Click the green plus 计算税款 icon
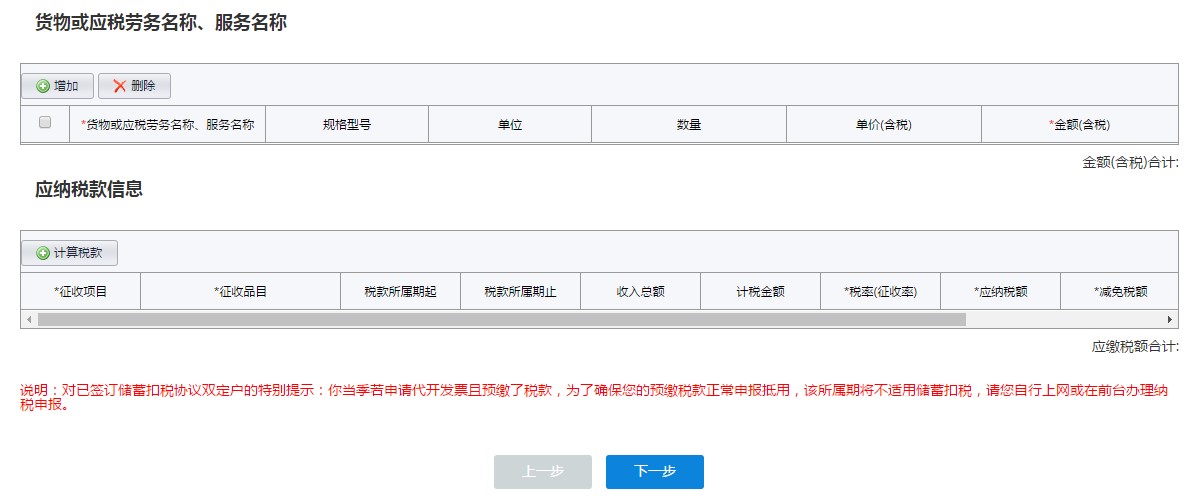The image size is (1199, 497). 43,253
